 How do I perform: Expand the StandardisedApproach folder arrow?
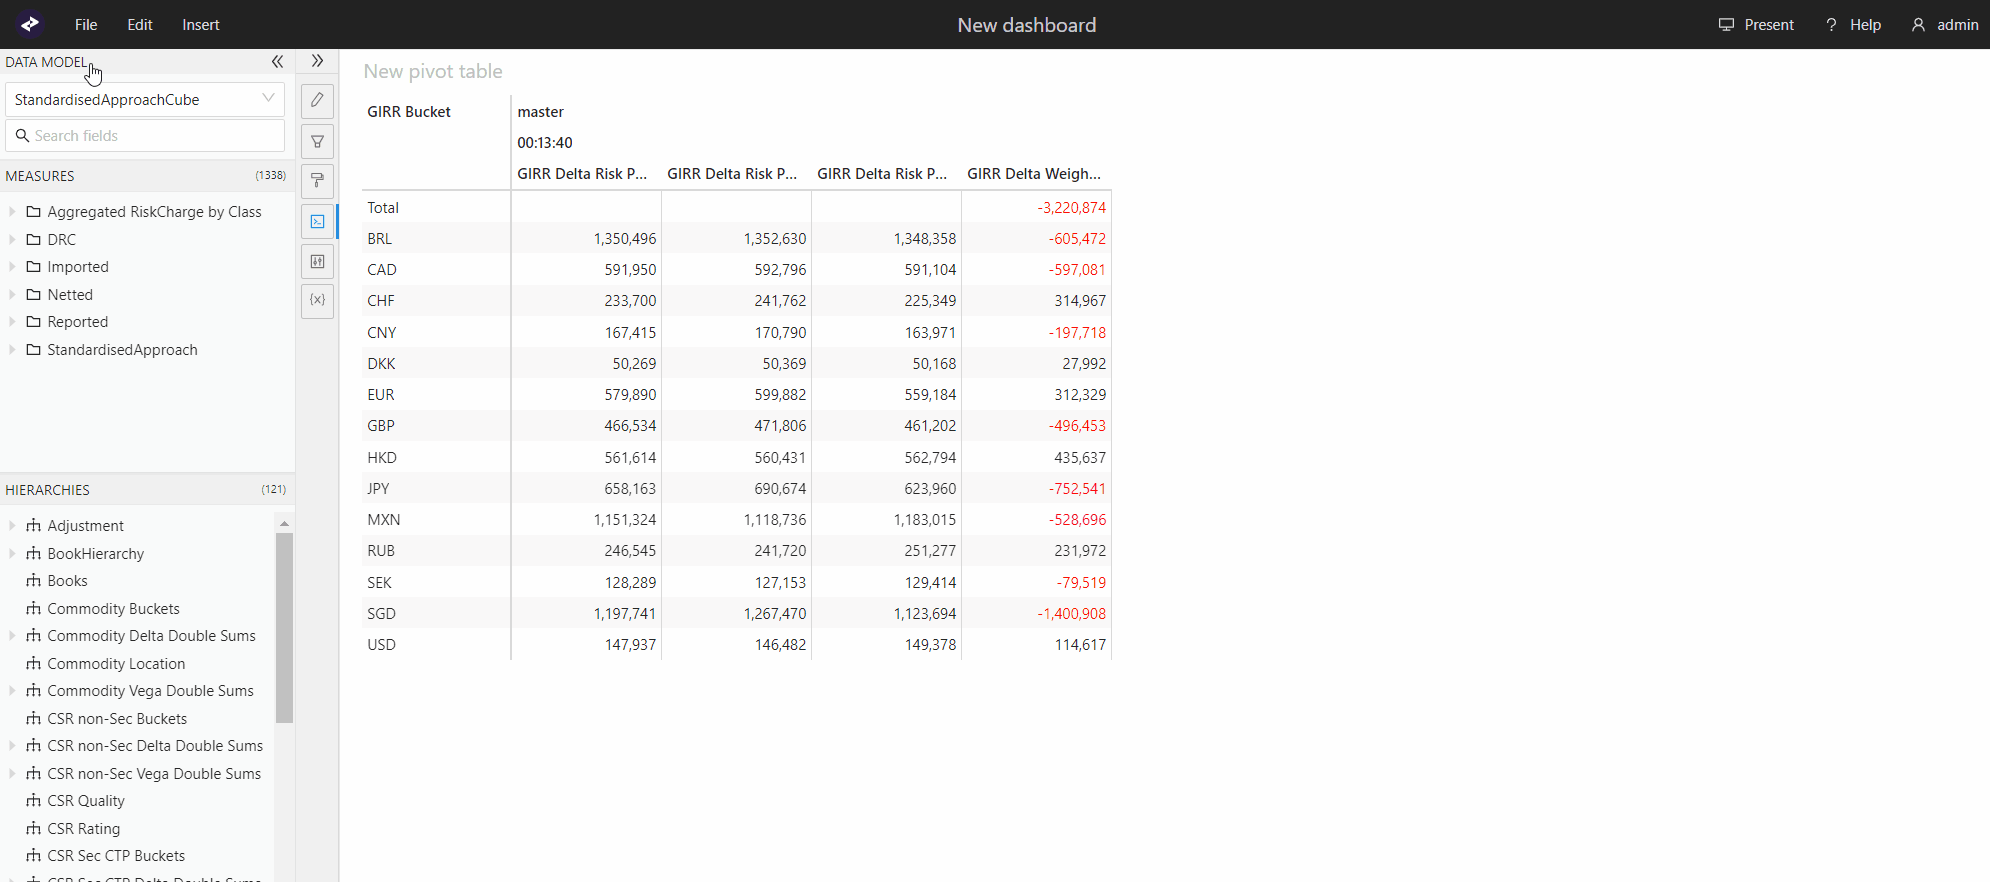(12, 350)
